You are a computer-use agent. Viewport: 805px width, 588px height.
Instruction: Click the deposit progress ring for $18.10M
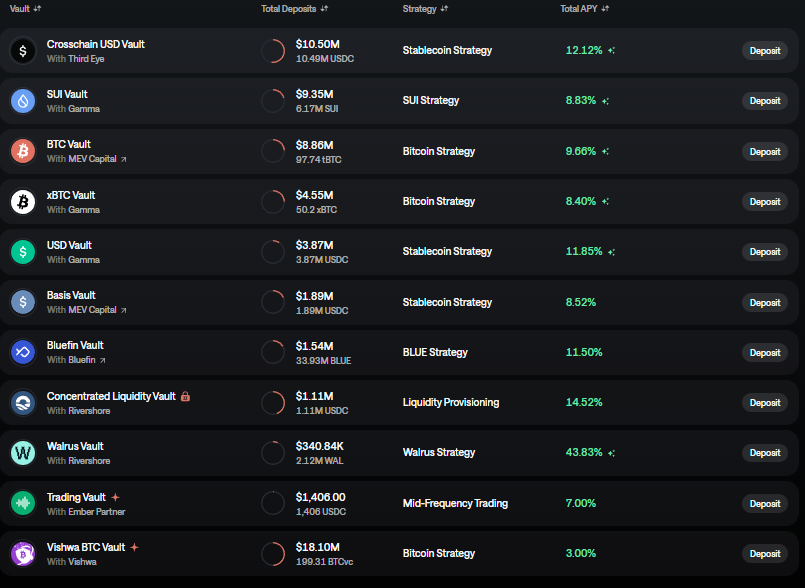[x=273, y=554]
